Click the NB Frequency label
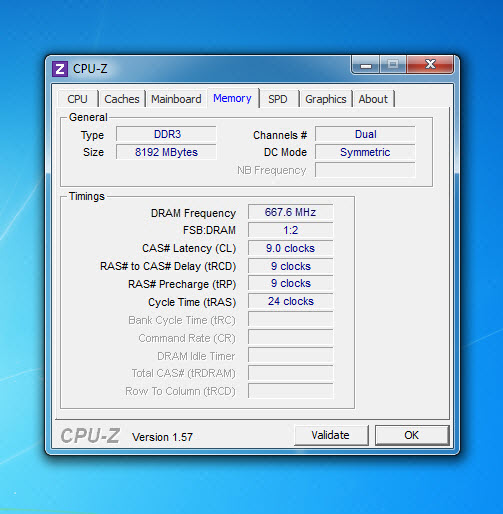503x514 pixels. tap(272, 170)
